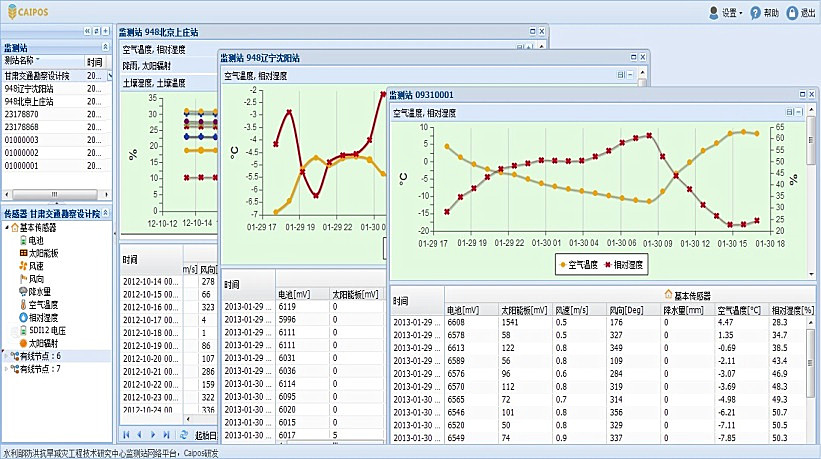Open 土壤湿度, 土壤温度 section in 北京上庄站 window
Screen dimensions: 821x459
click(154, 83)
